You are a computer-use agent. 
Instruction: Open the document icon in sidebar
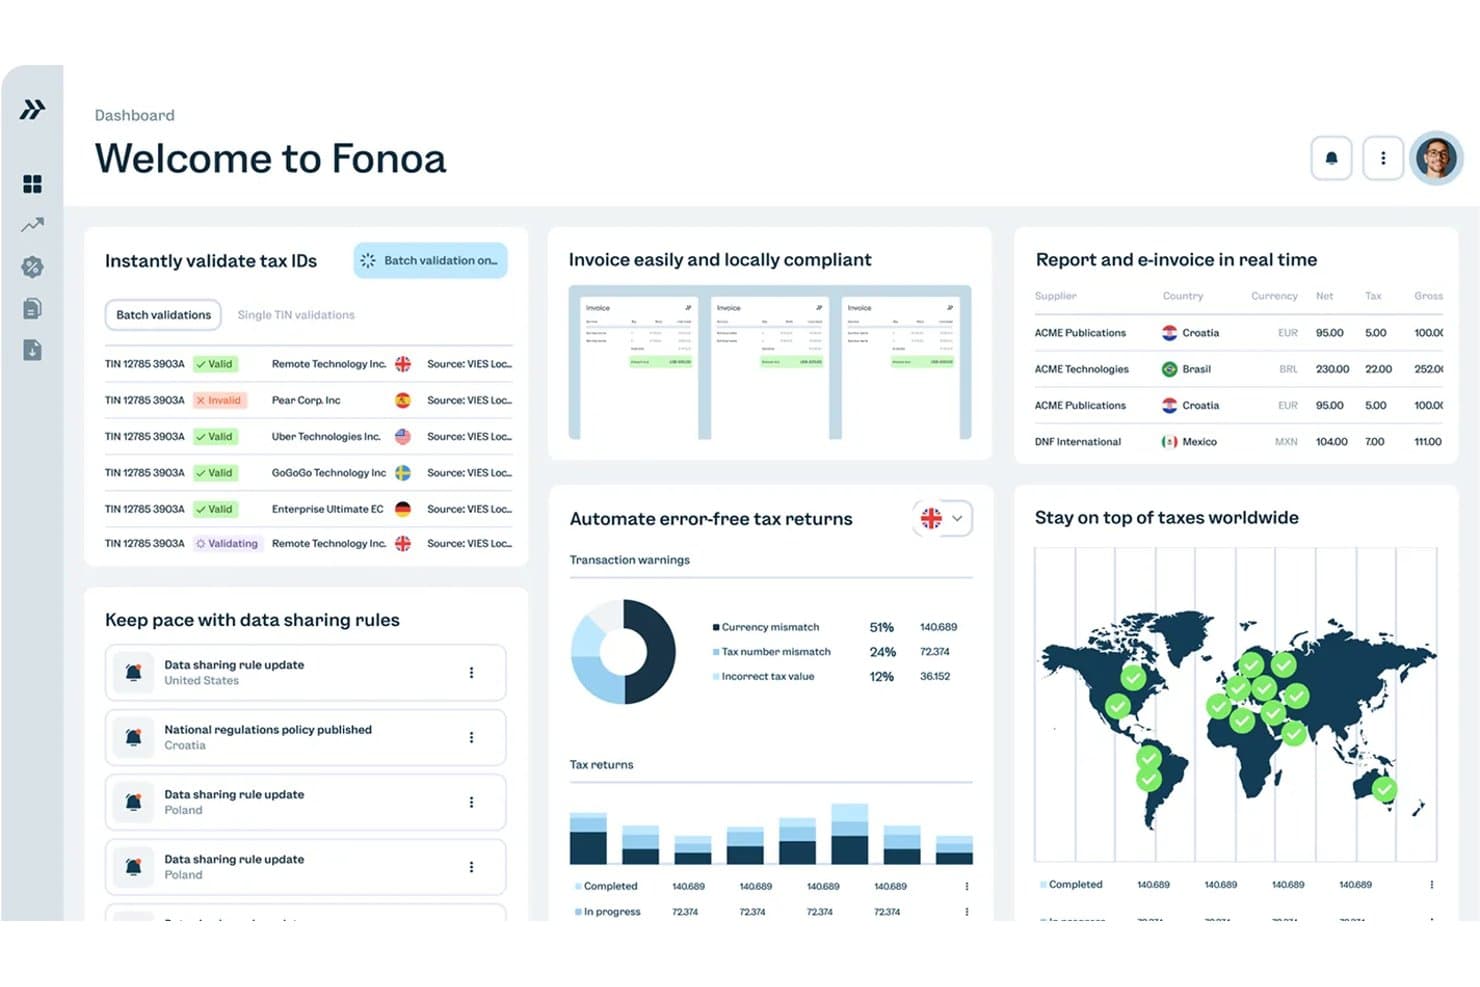coord(32,308)
